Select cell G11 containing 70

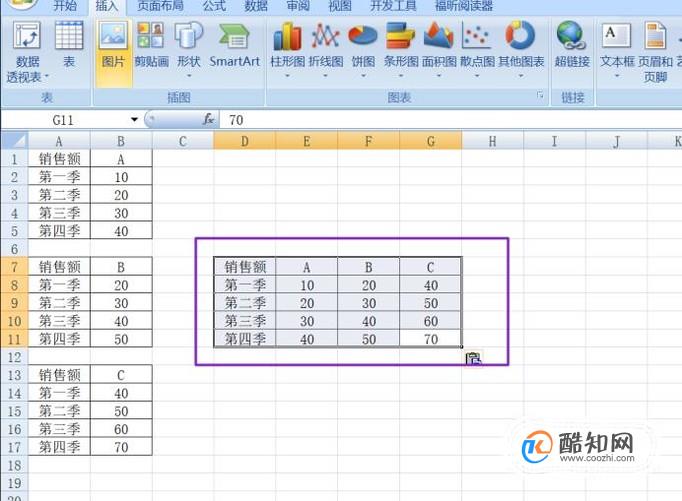tap(431, 339)
